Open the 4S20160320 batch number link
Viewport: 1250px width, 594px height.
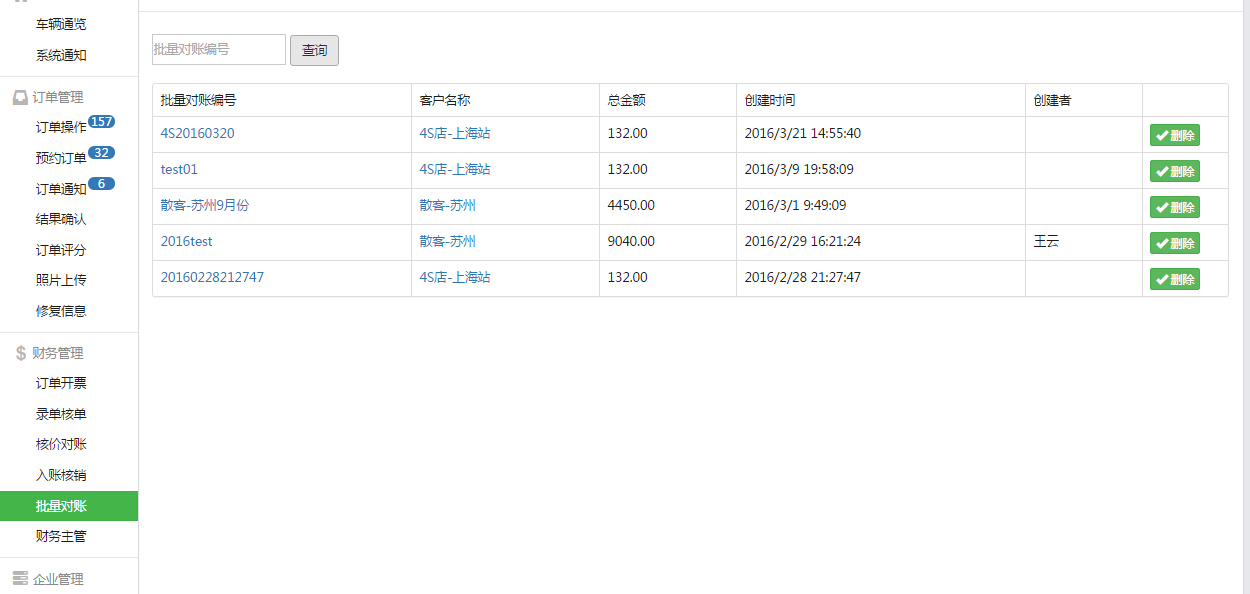pos(197,133)
